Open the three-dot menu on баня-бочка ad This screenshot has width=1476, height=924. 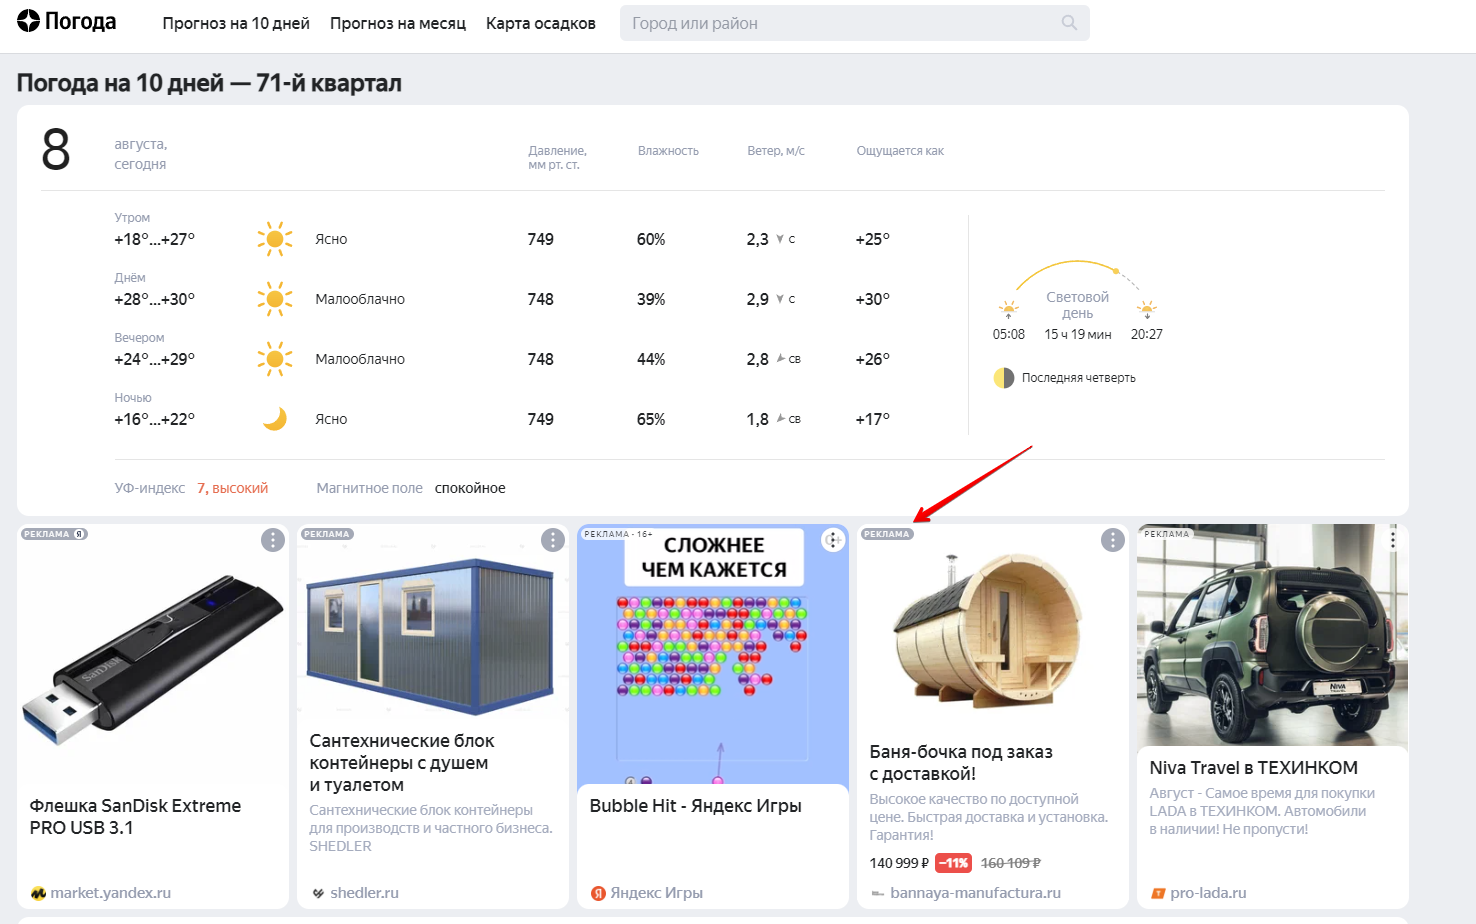[x=1112, y=539]
